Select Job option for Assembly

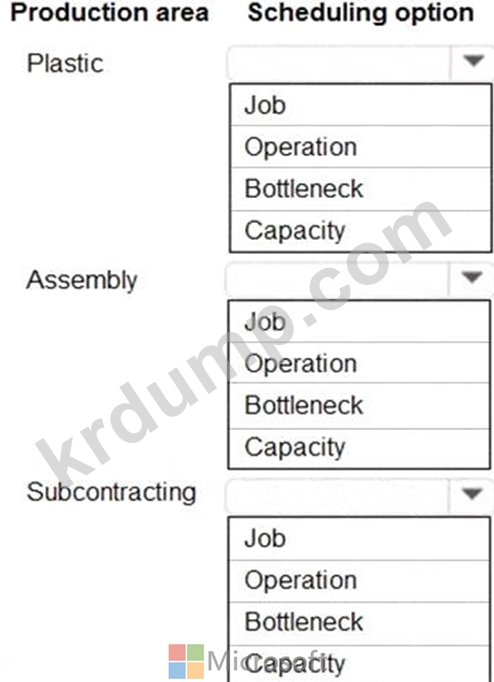359,321
